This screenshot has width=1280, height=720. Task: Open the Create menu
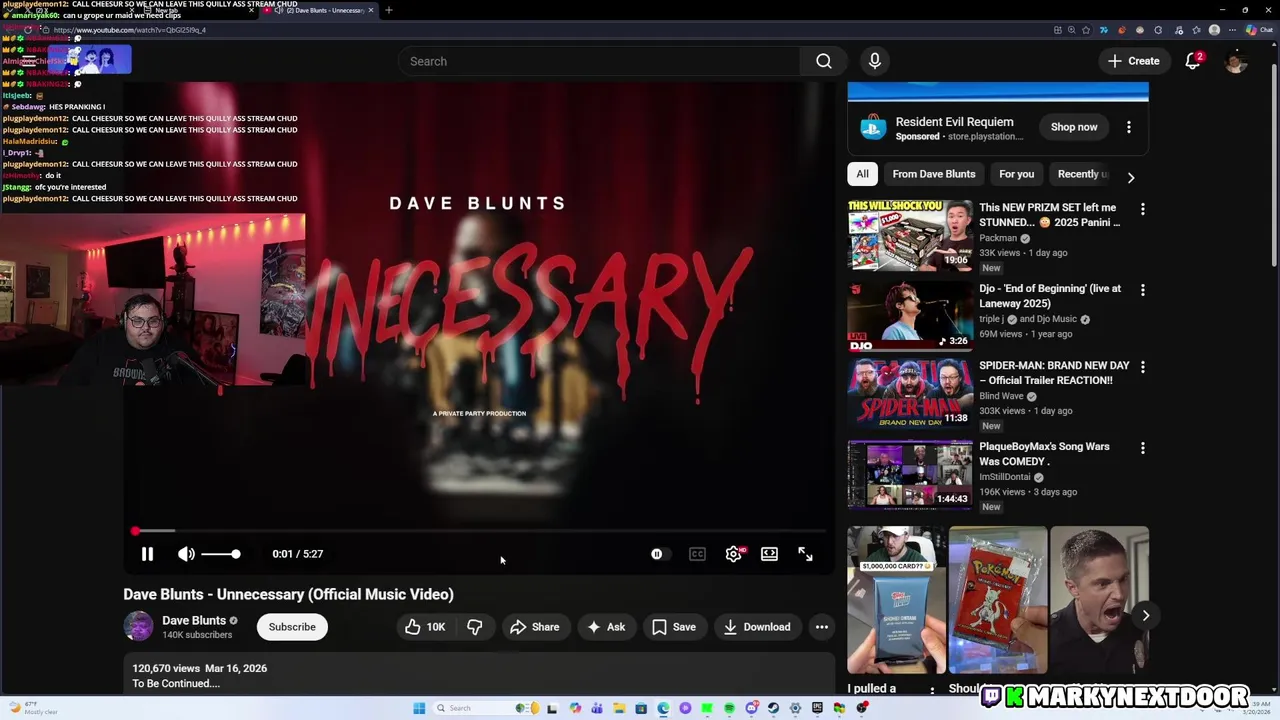1134,61
